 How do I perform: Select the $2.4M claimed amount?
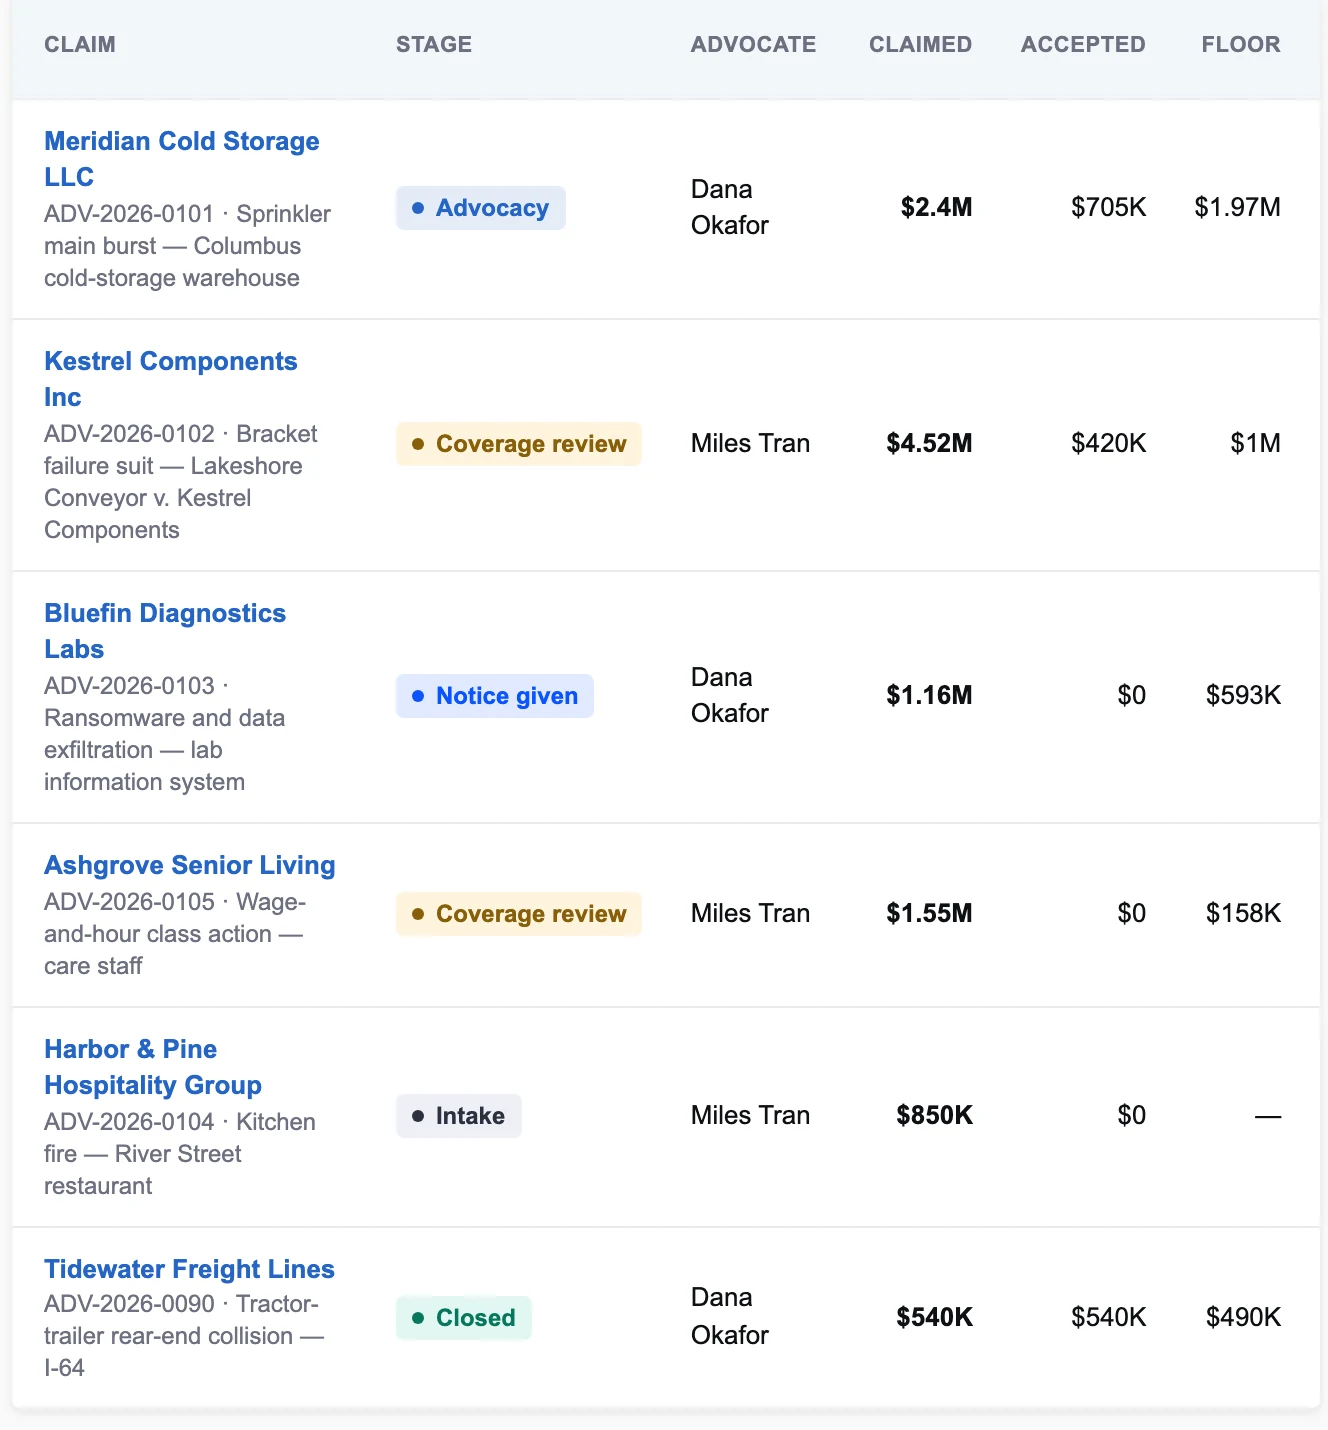click(x=937, y=207)
